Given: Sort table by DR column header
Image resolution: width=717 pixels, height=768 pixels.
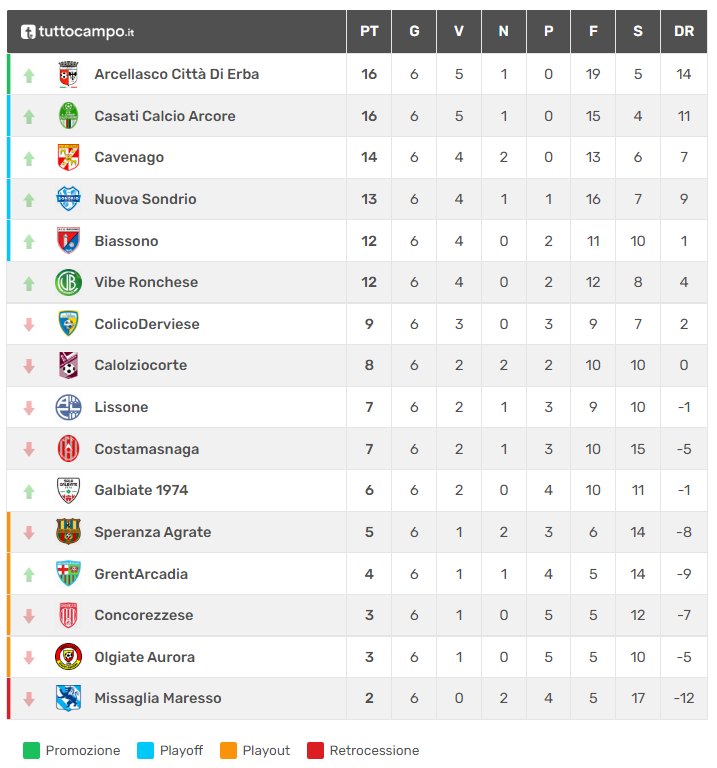Looking at the screenshot, I should [684, 32].
